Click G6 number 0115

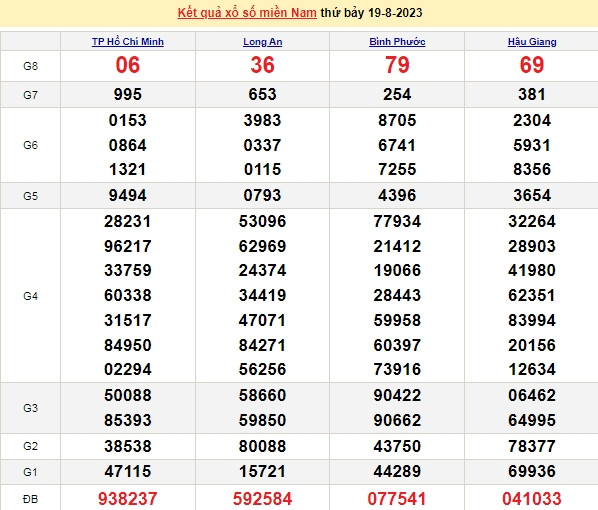coord(262,169)
